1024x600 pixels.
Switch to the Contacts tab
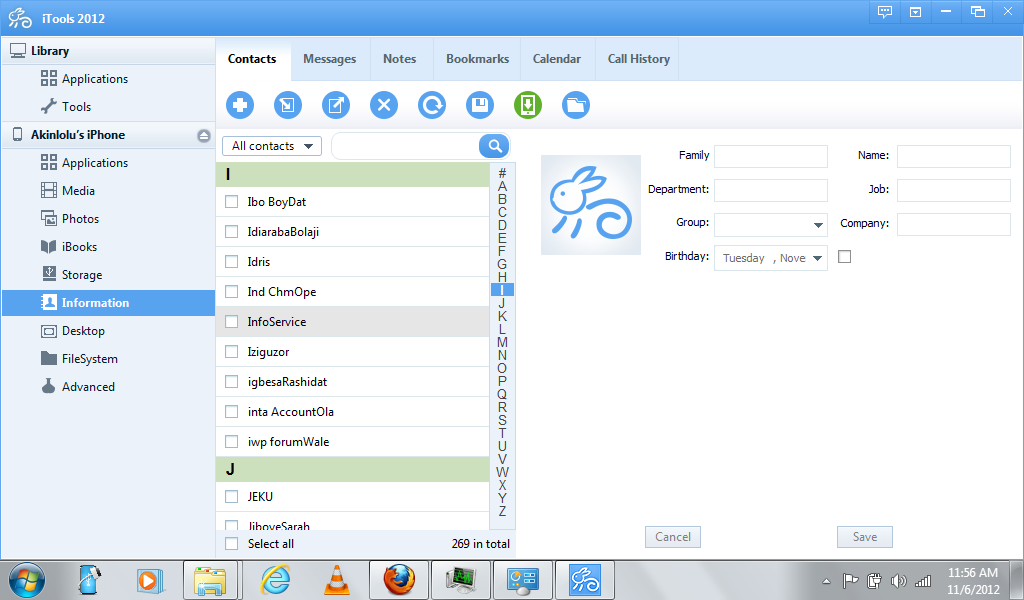pos(252,59)
